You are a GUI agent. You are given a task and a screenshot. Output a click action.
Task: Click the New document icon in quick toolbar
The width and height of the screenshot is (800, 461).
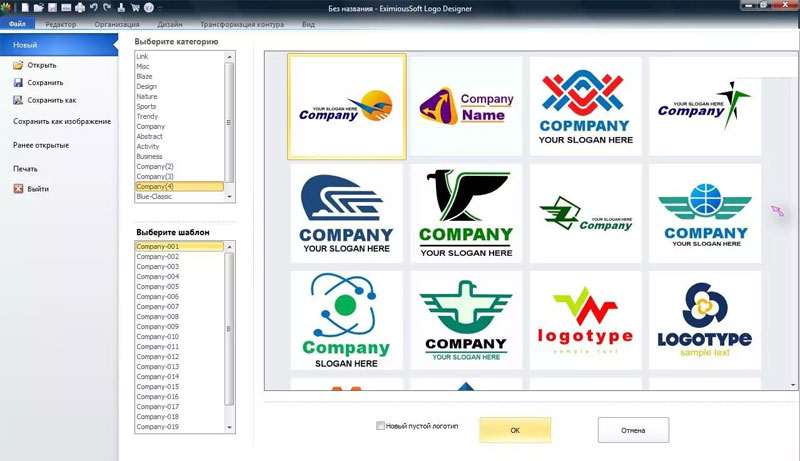click(25, 8)
